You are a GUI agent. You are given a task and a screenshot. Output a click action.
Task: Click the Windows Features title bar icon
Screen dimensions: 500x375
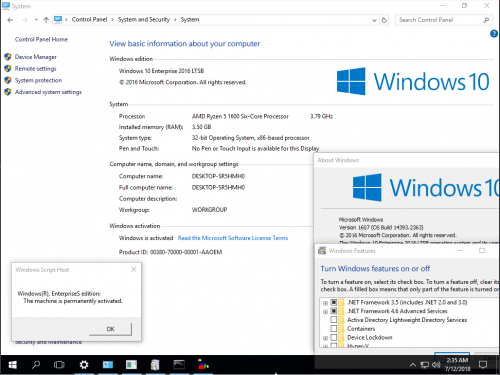pyautogui.click(x=322, y=251)
